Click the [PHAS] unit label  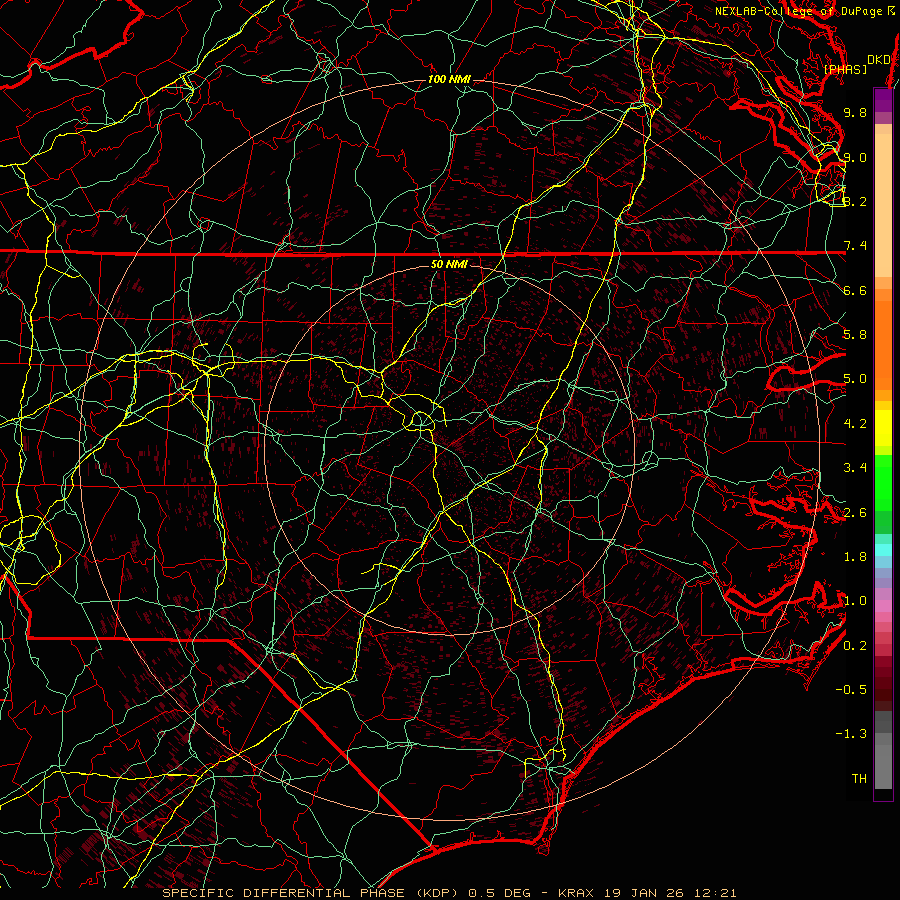845,70
